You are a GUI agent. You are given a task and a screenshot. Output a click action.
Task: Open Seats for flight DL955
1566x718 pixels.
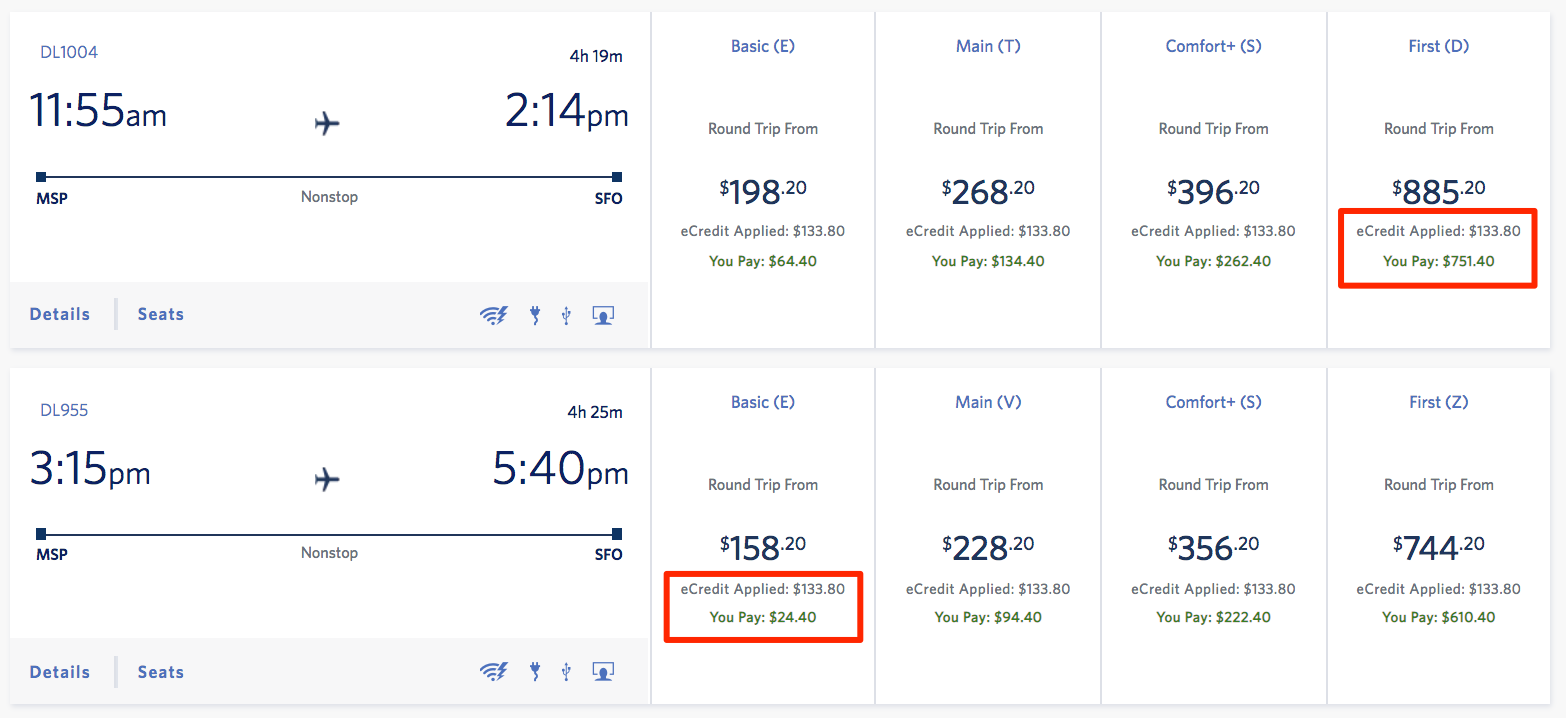point(160,671)
